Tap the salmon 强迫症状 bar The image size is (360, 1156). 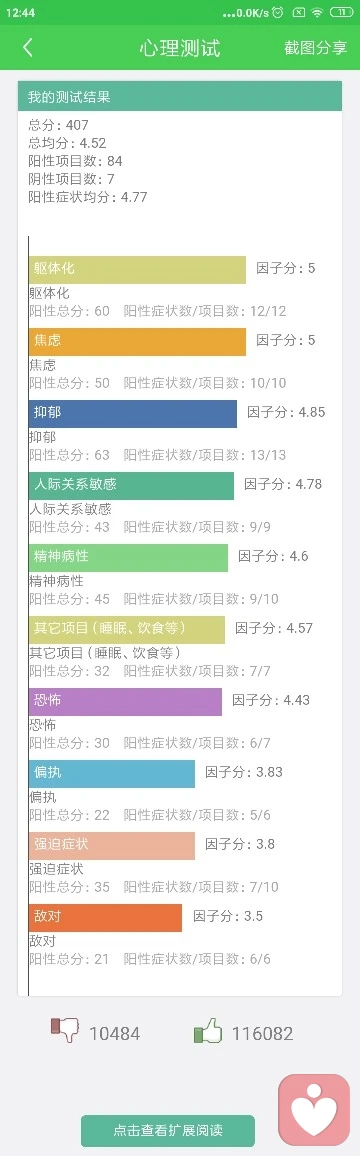pyautogui.click(x=112, y=846)
